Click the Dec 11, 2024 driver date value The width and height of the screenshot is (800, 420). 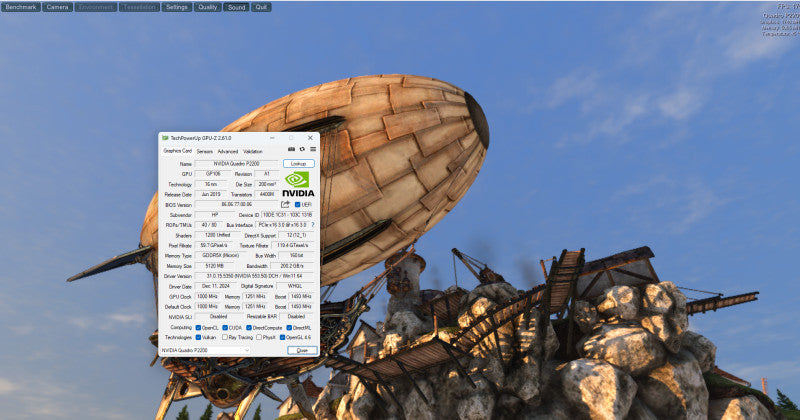pos(216,286)
